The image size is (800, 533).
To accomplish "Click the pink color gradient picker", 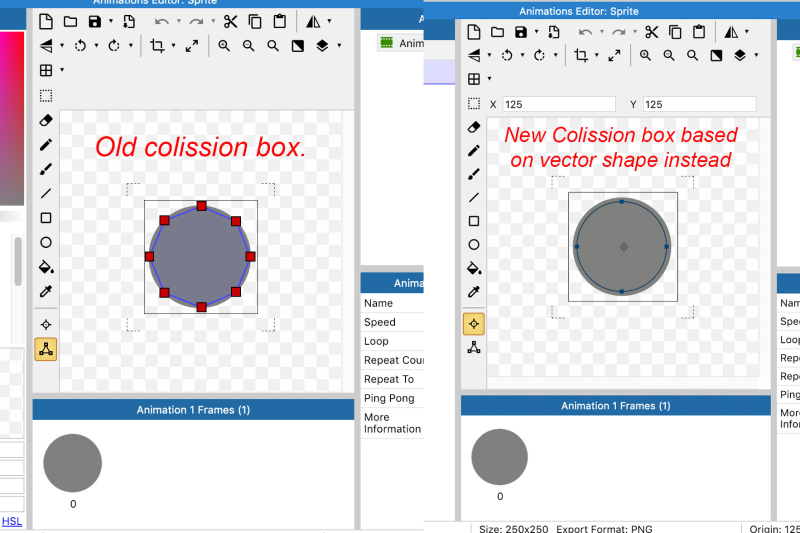I will point(10,110).
